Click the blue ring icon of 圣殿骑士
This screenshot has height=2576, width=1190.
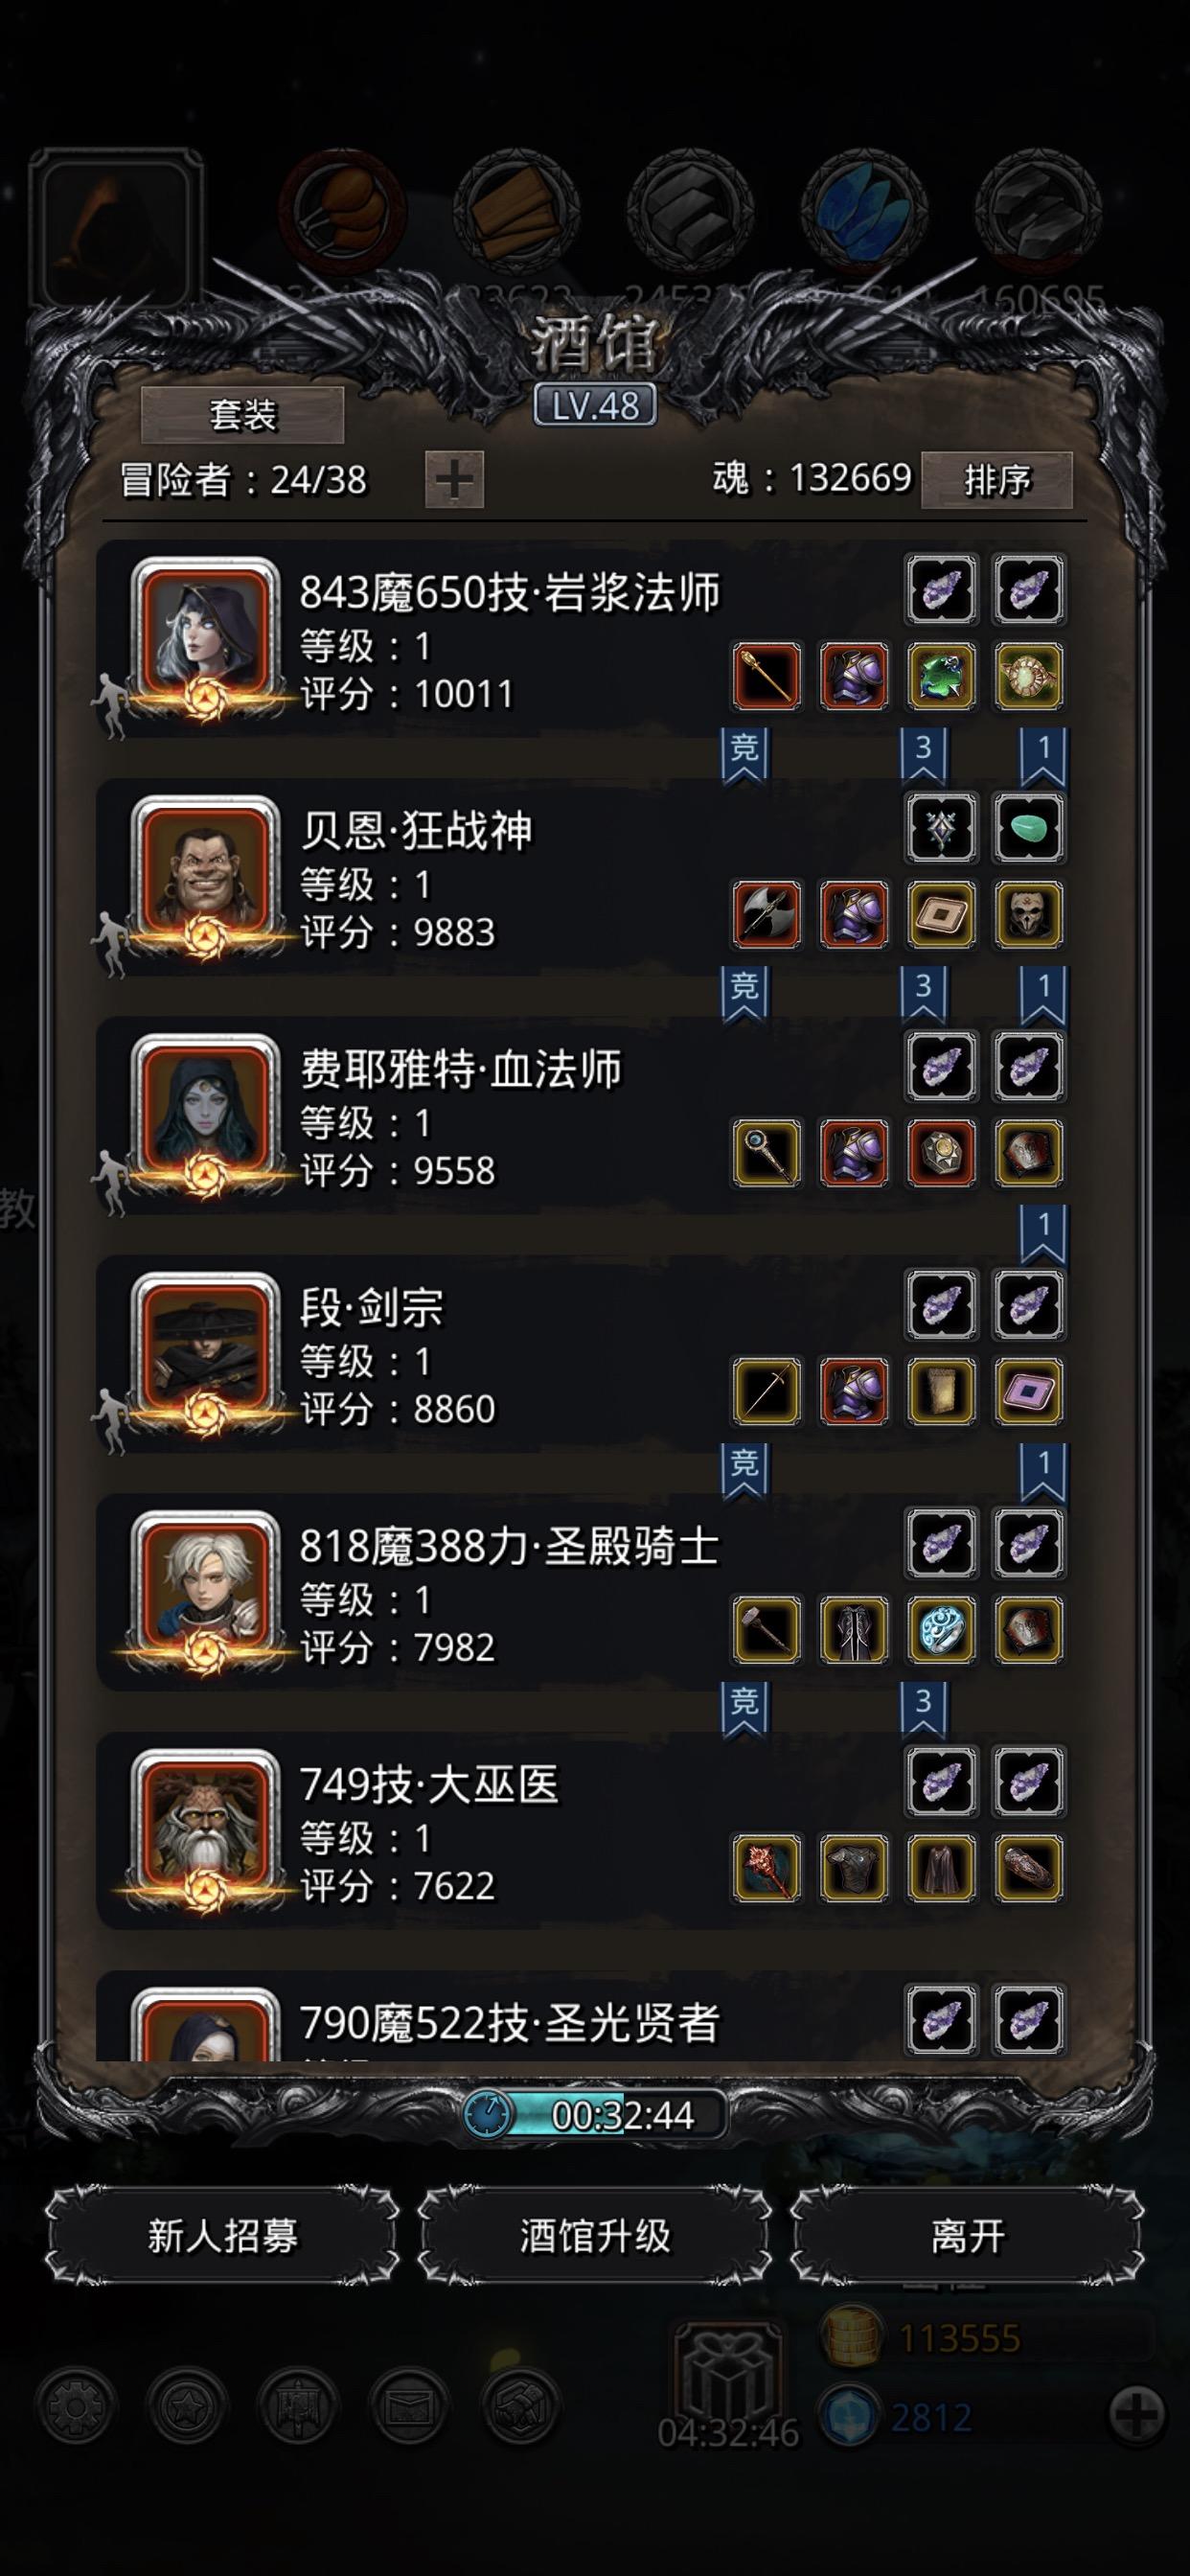pos(941,1629)
